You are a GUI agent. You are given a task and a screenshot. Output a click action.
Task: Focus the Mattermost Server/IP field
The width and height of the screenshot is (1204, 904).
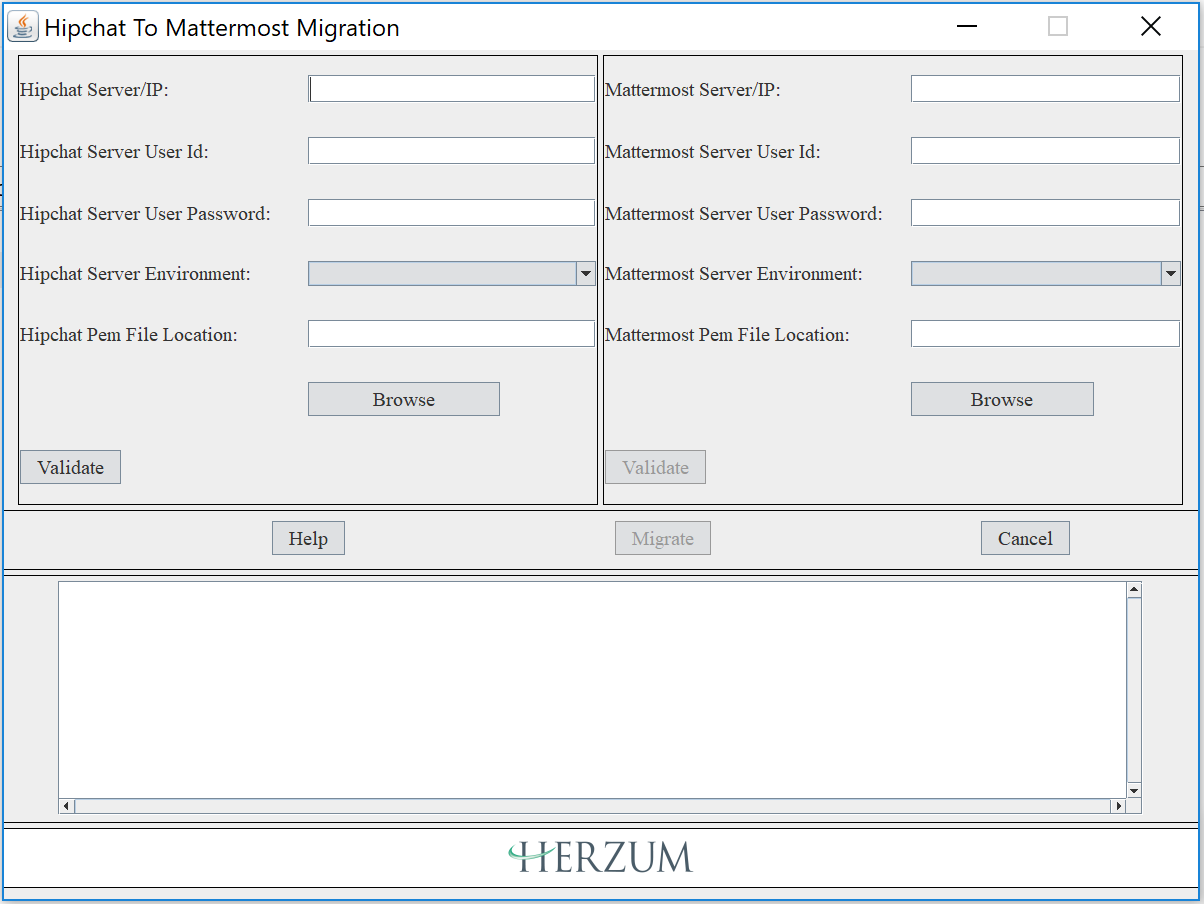pos(1045,89)
